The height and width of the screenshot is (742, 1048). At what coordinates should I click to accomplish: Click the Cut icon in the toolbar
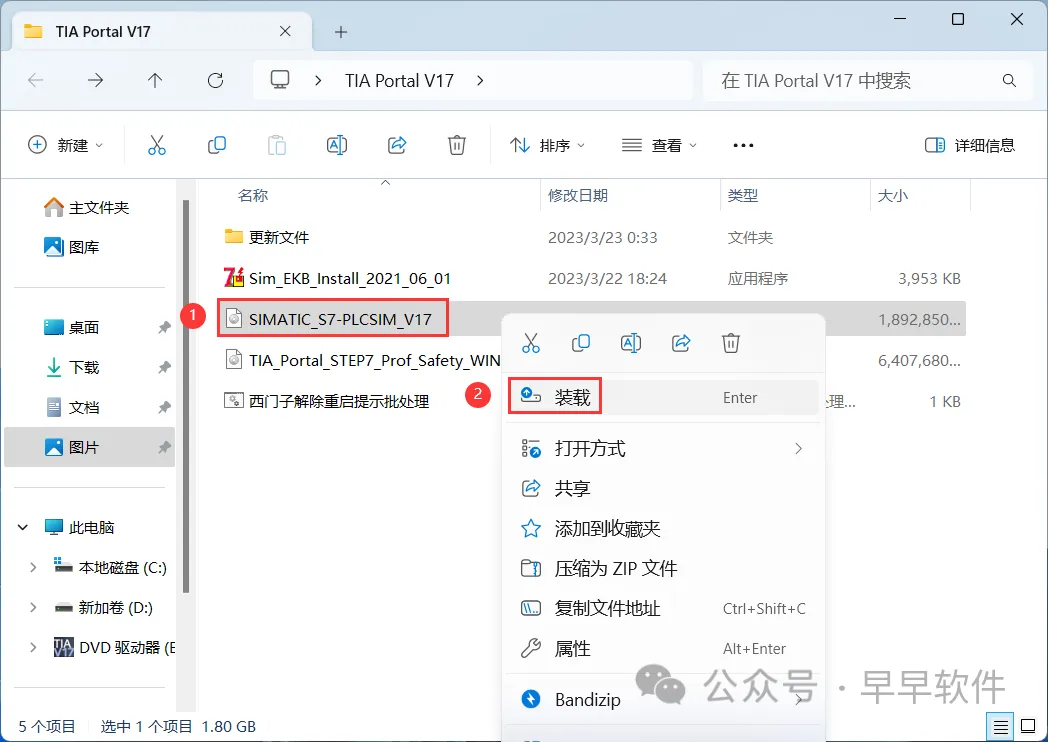point(156,145)
